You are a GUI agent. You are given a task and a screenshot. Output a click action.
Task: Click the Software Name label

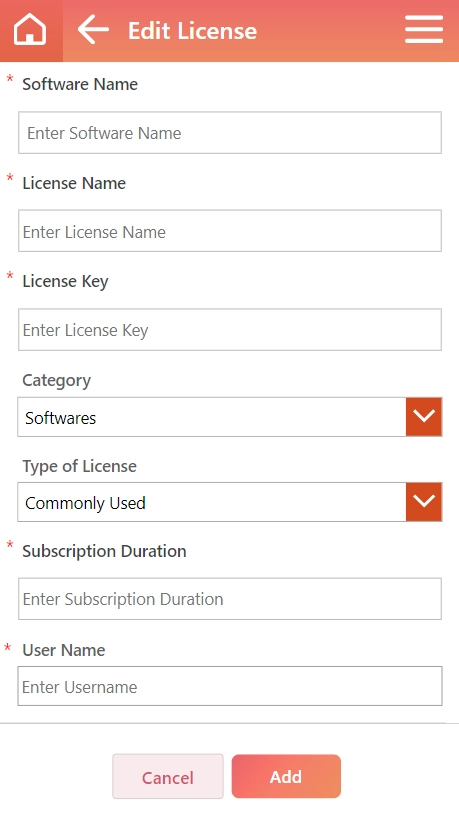pos(80,84)
